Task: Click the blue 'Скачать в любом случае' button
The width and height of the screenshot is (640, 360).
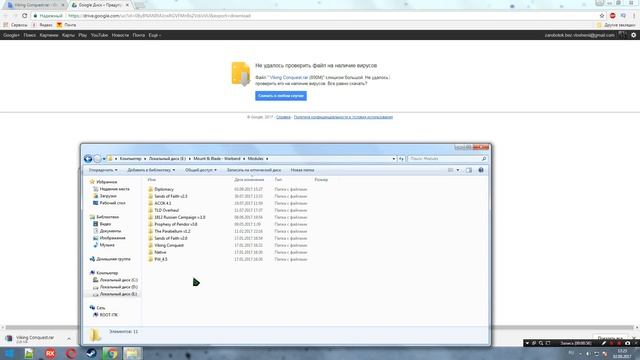Action: pos(281,96)
